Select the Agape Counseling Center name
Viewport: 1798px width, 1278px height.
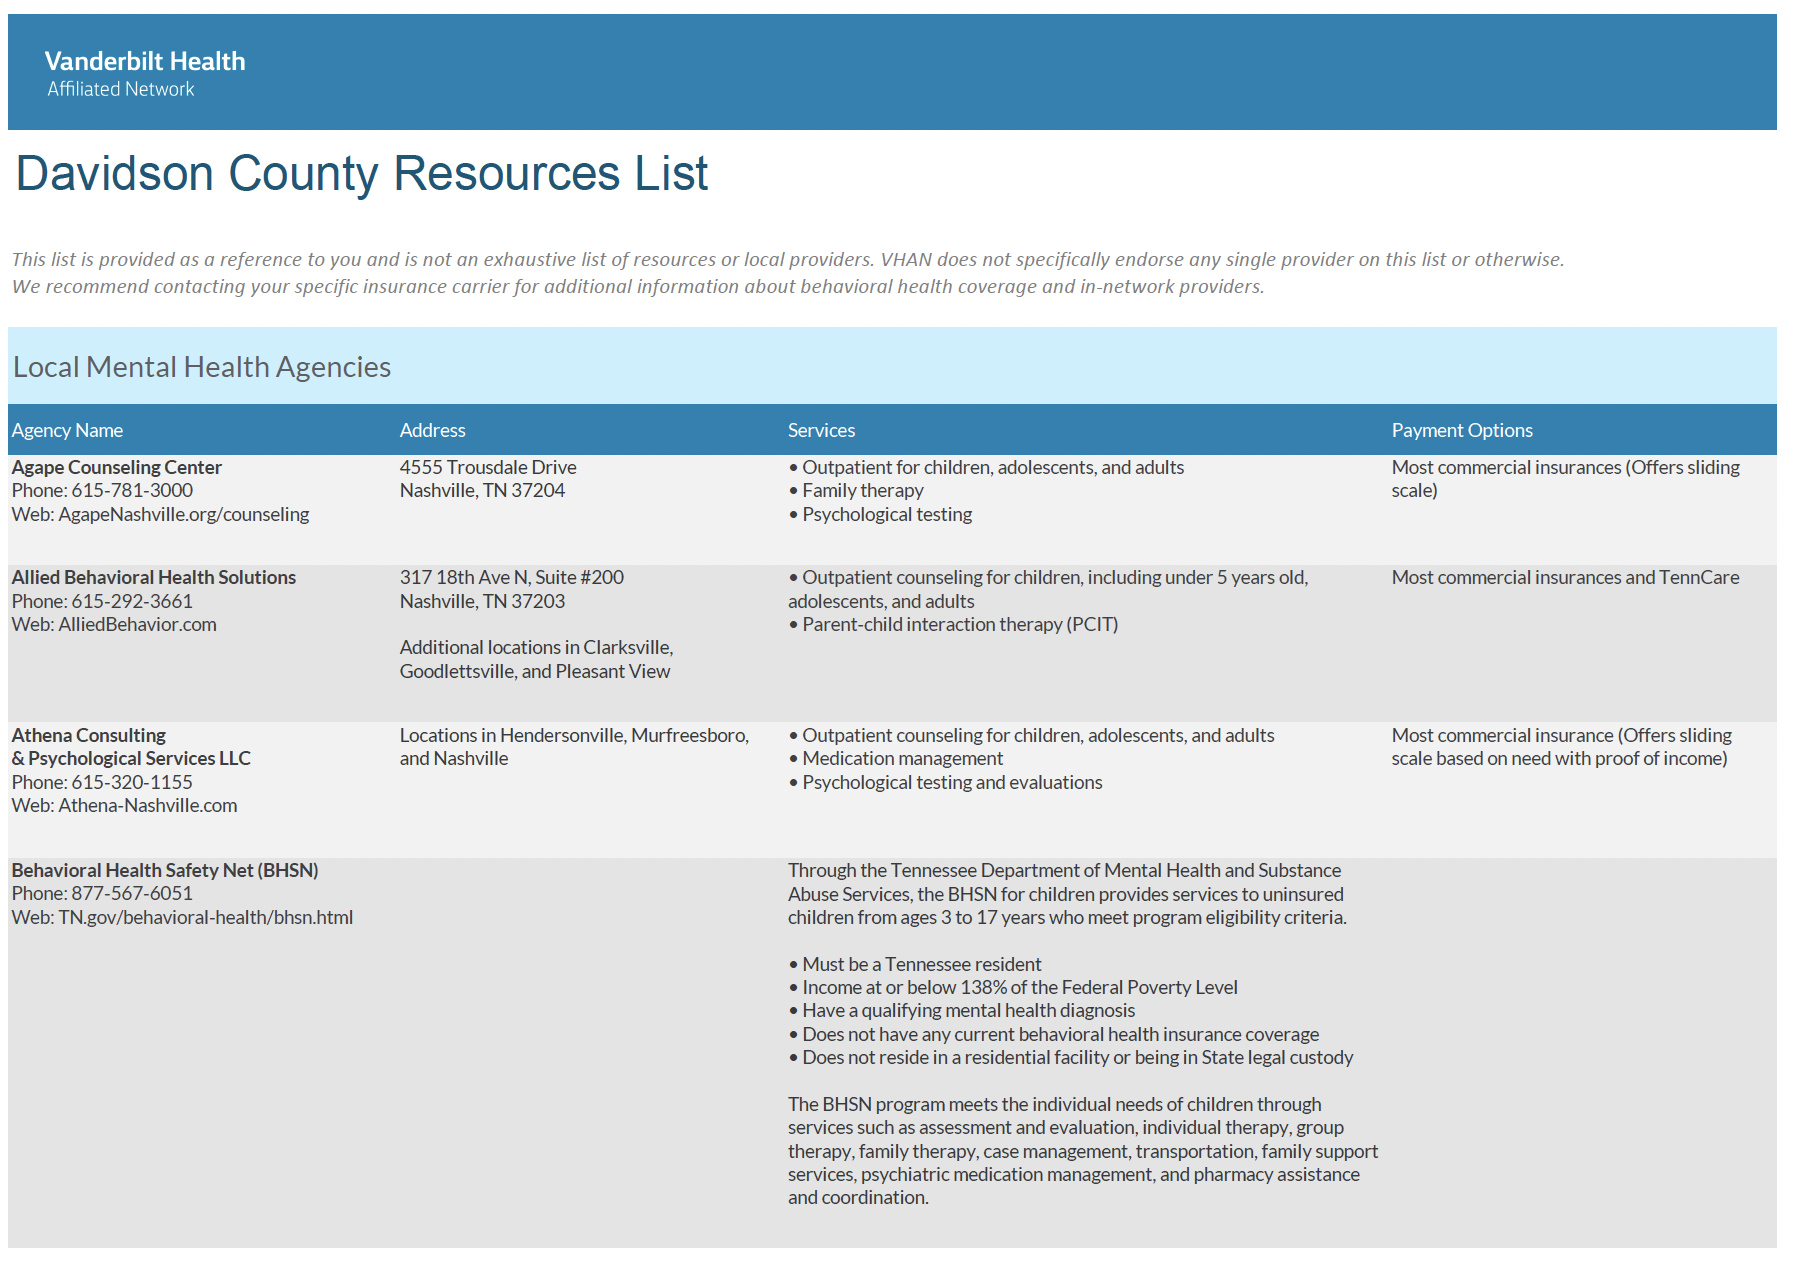[117, 467]
